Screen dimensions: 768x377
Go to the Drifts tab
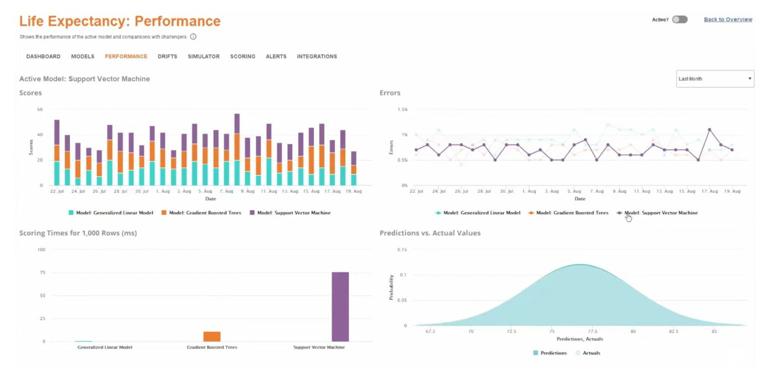tap(168, 57)
